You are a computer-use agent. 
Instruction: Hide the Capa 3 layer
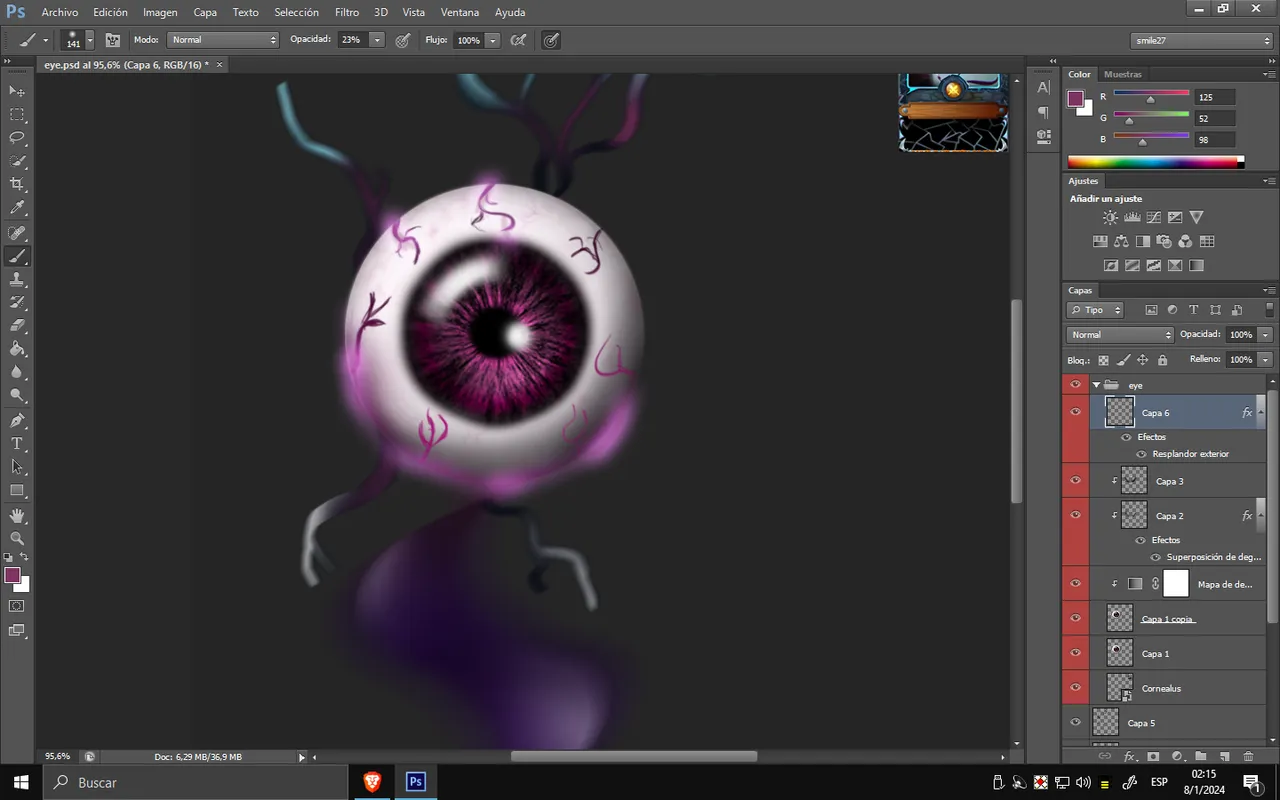point(1076,480)
